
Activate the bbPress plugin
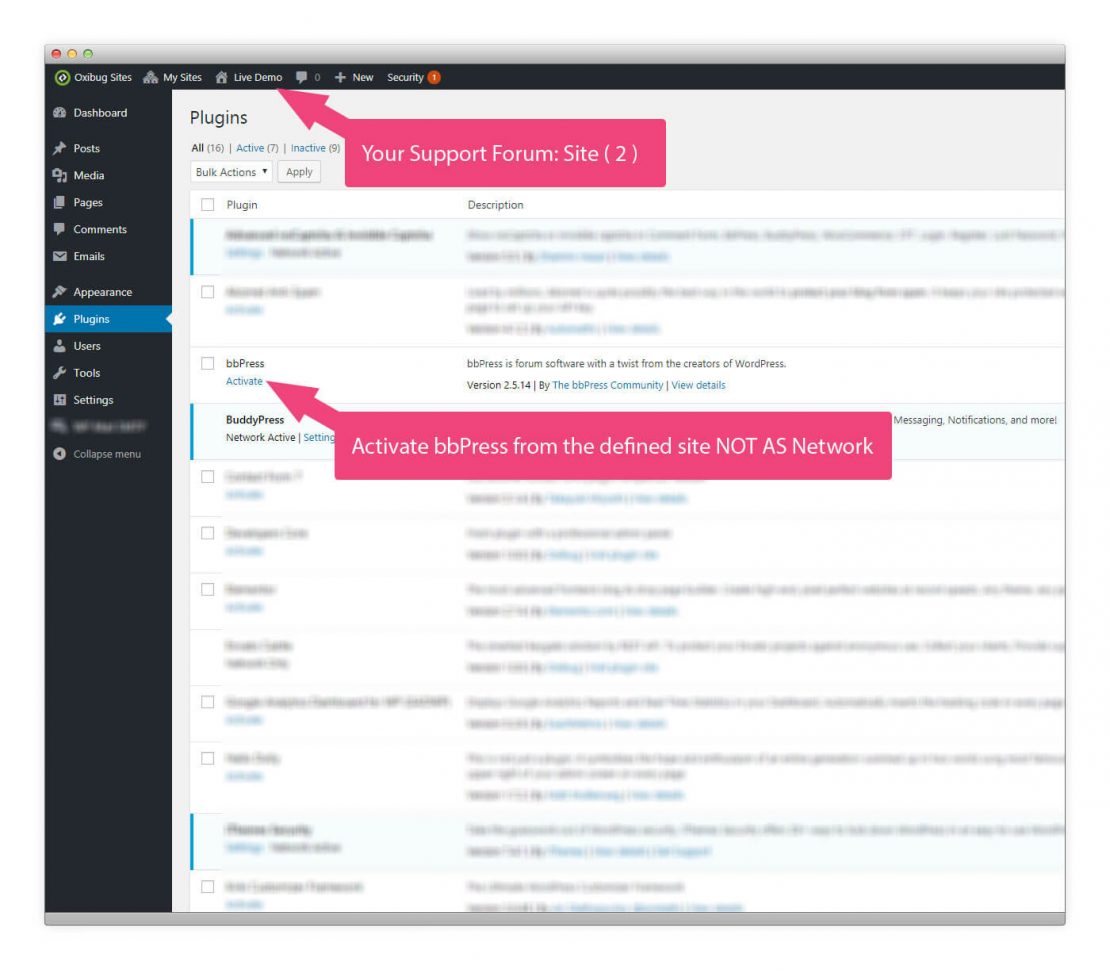(244, 381)
